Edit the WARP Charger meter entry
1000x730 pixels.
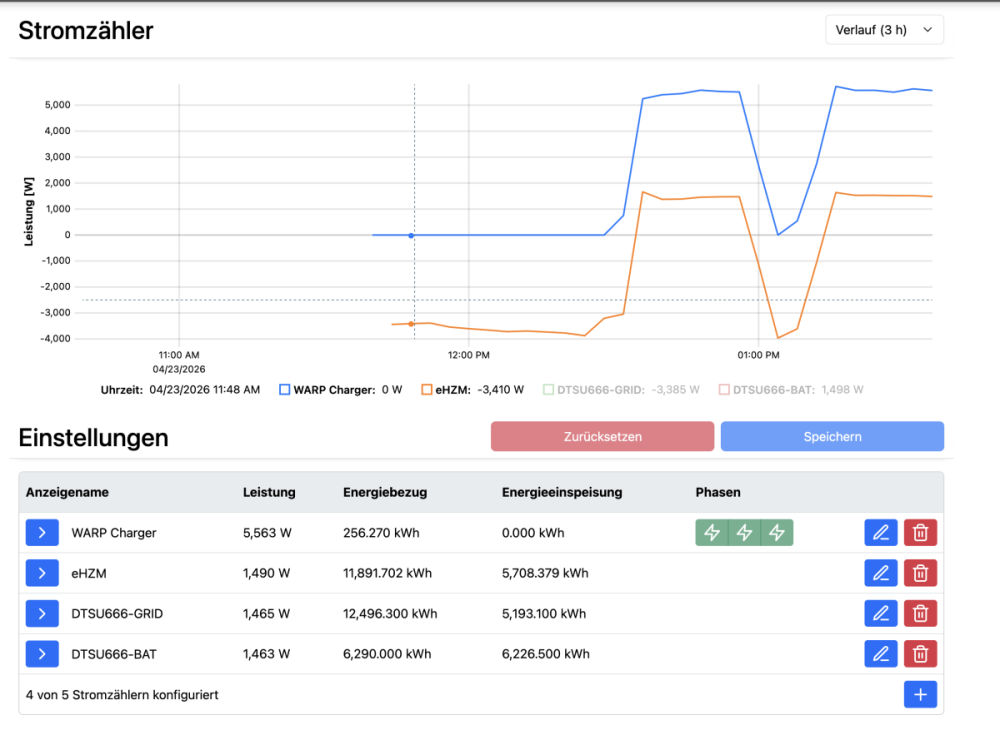[880, 533]
